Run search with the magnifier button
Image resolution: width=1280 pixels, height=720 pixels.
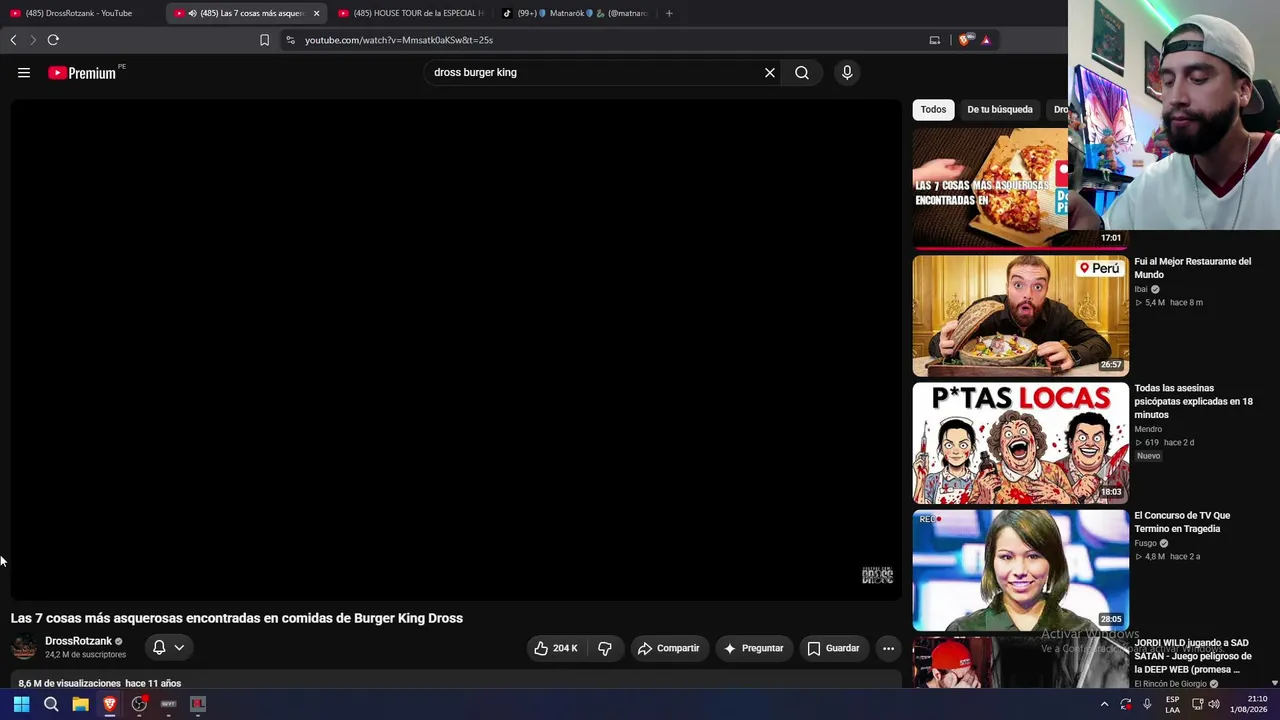(802, 72)
